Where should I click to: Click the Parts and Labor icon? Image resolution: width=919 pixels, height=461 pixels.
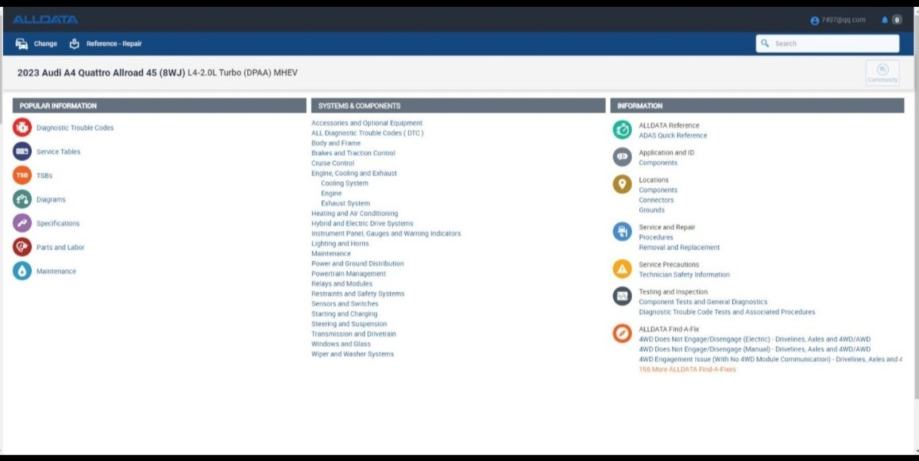point(22,247)
